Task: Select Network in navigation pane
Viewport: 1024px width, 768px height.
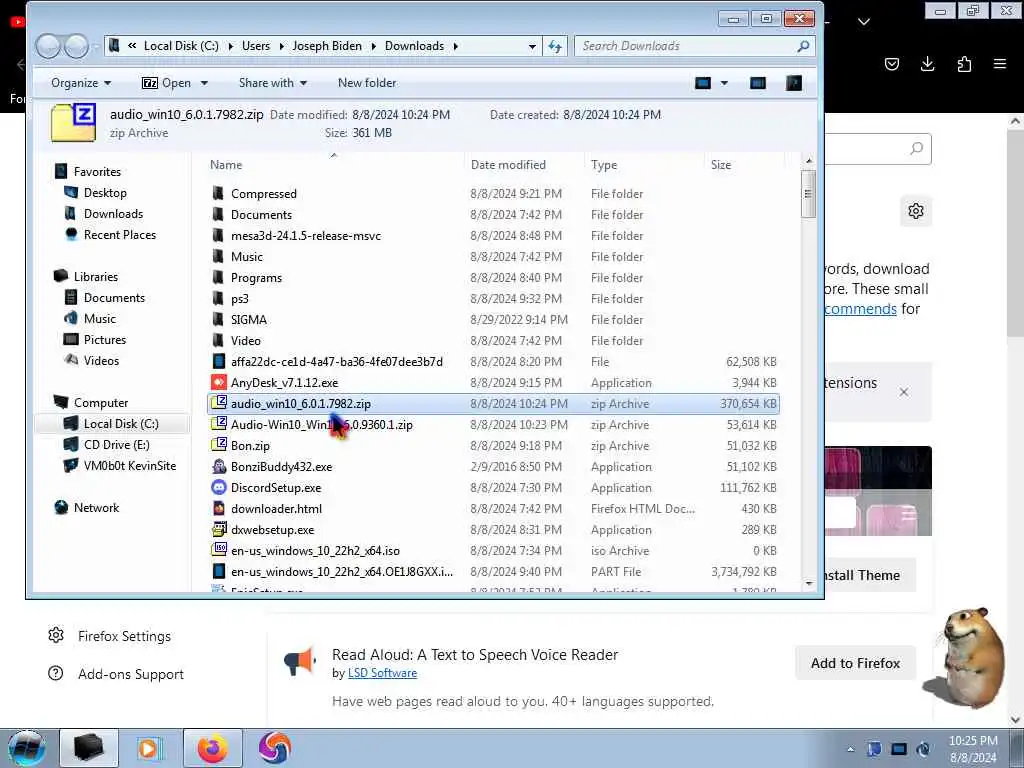Action: pyautogui.click(x=96, y=507)
